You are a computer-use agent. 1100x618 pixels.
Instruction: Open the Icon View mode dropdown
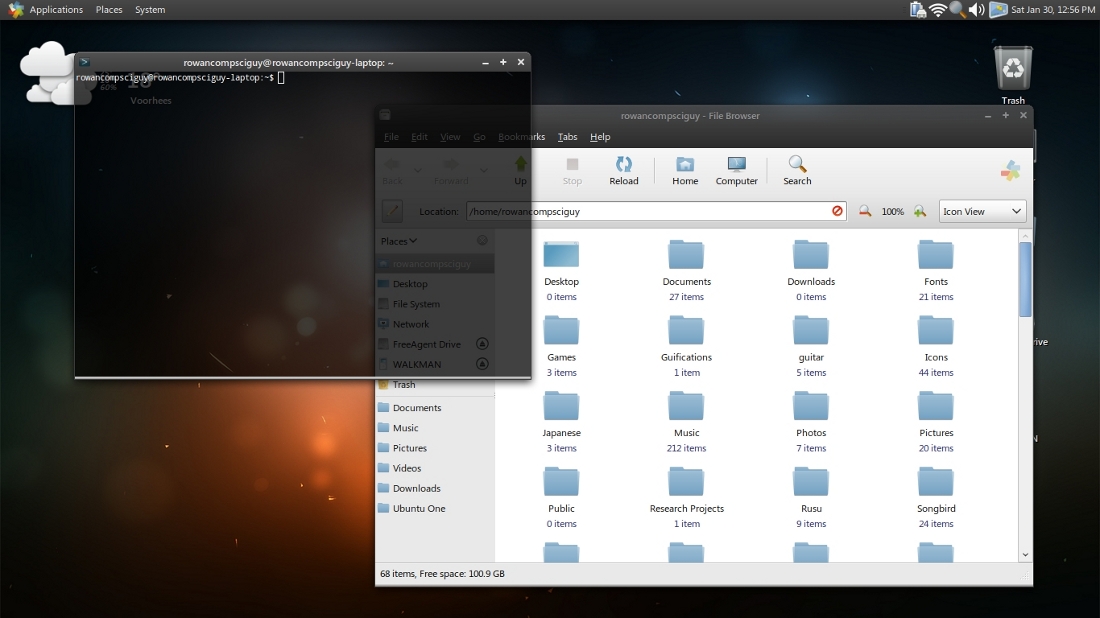click(982, 211)
